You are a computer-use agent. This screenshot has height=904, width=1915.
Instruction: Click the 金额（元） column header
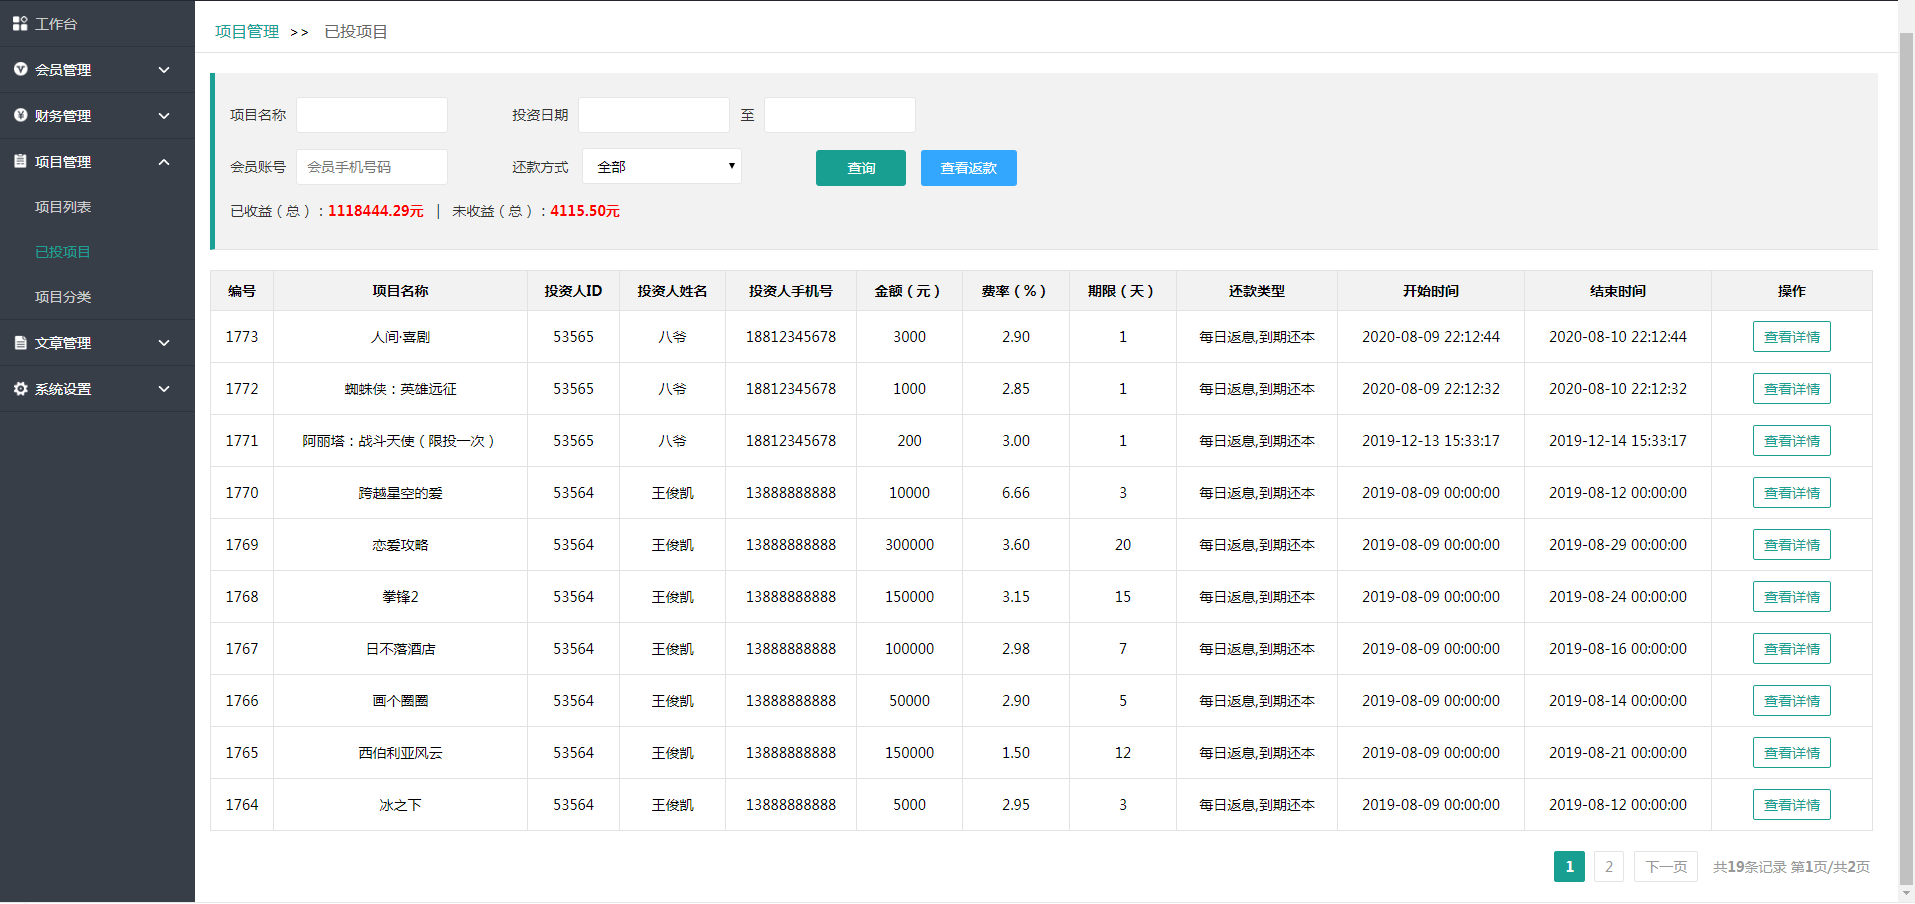(909, 291)
